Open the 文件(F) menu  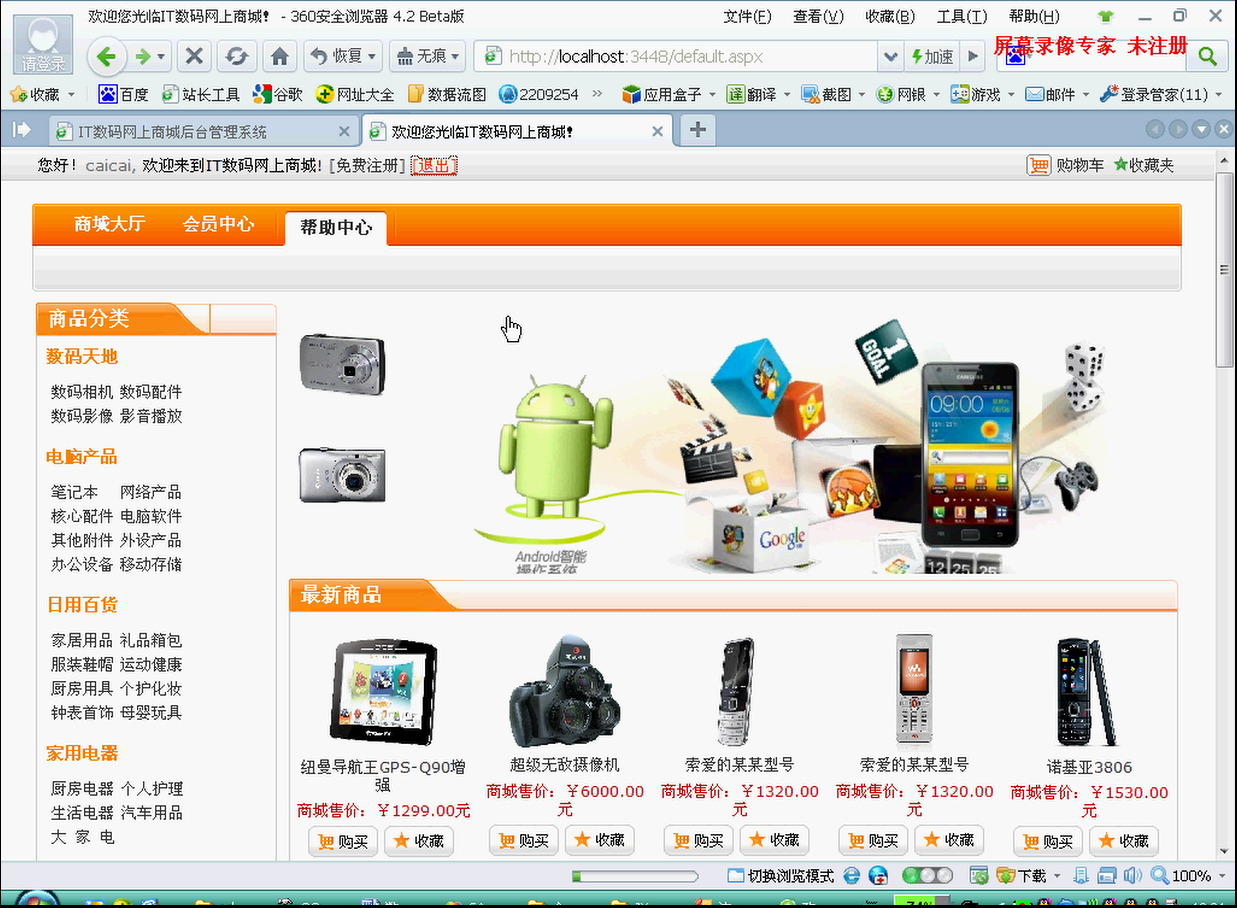point(747,16)
